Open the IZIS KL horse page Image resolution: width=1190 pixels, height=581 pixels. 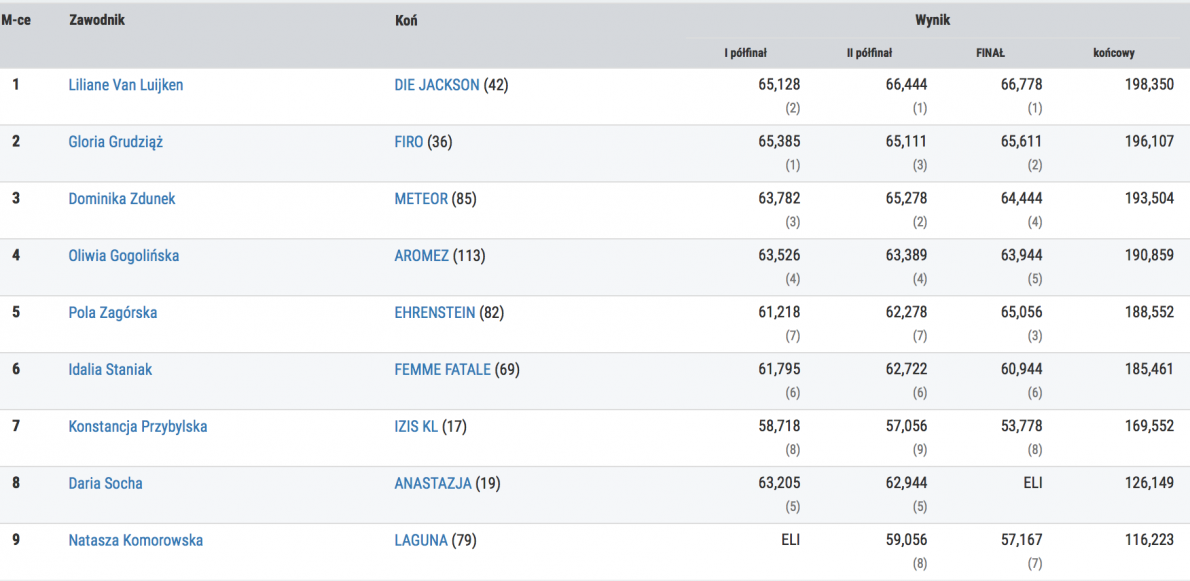(416, 427)
